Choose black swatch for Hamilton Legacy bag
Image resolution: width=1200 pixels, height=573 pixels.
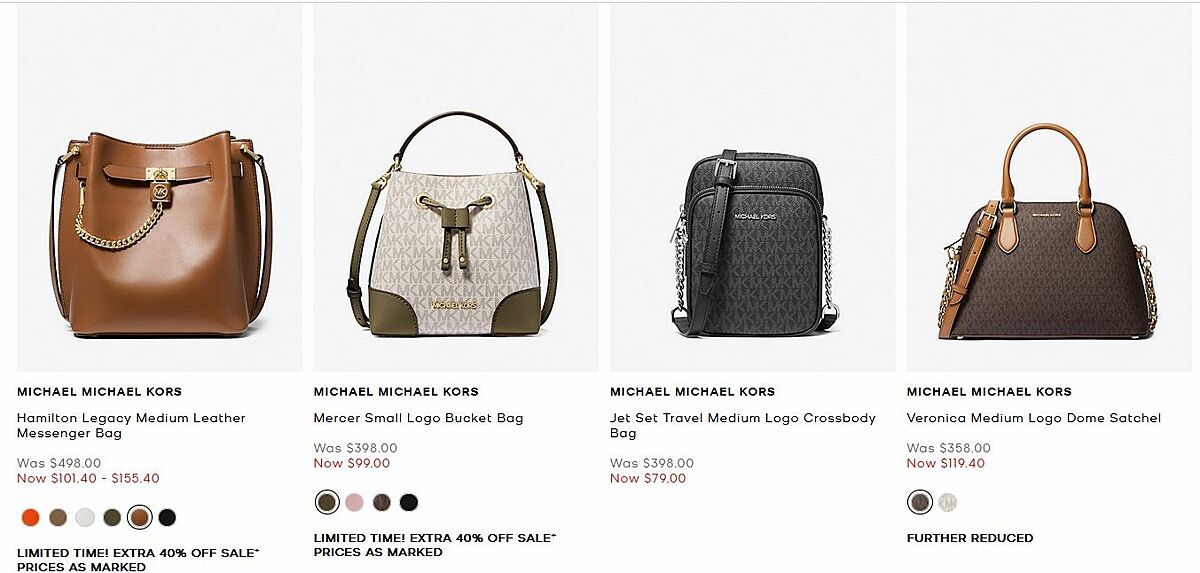click(167, 517)
